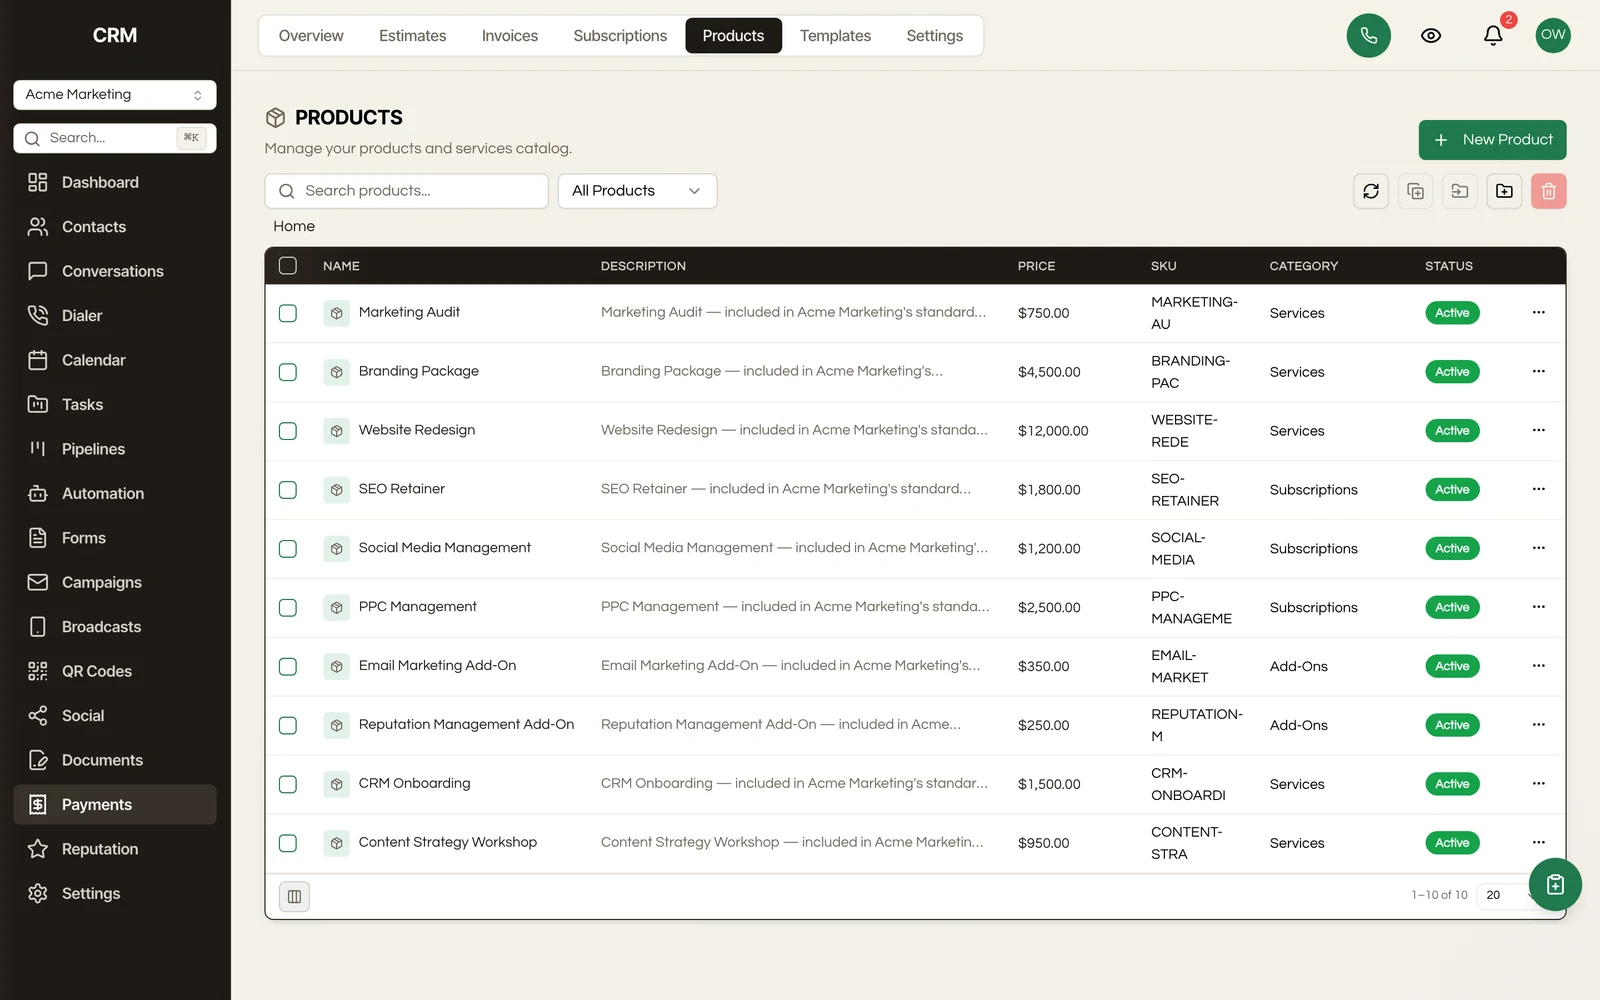Open Broadcasts in the sidebar
Image resolution: width=1600 pixels, height=1000 pixels.
115,627
